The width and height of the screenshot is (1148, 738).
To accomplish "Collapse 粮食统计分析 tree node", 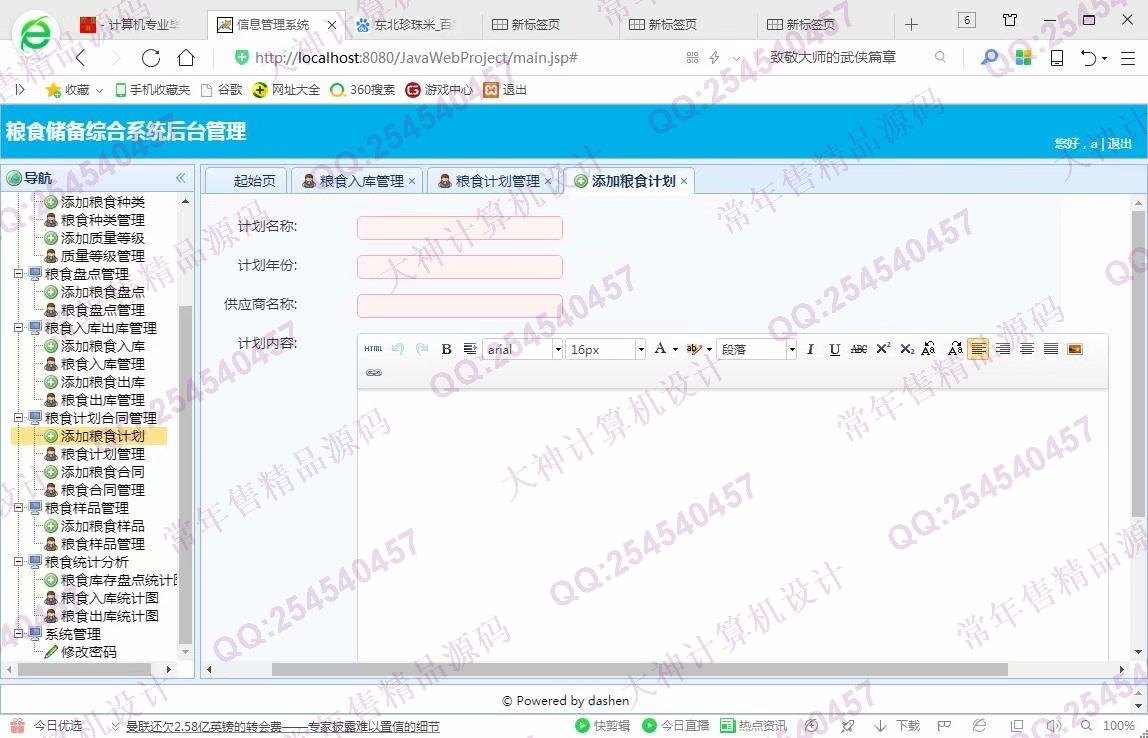I will tap(18, 562).
